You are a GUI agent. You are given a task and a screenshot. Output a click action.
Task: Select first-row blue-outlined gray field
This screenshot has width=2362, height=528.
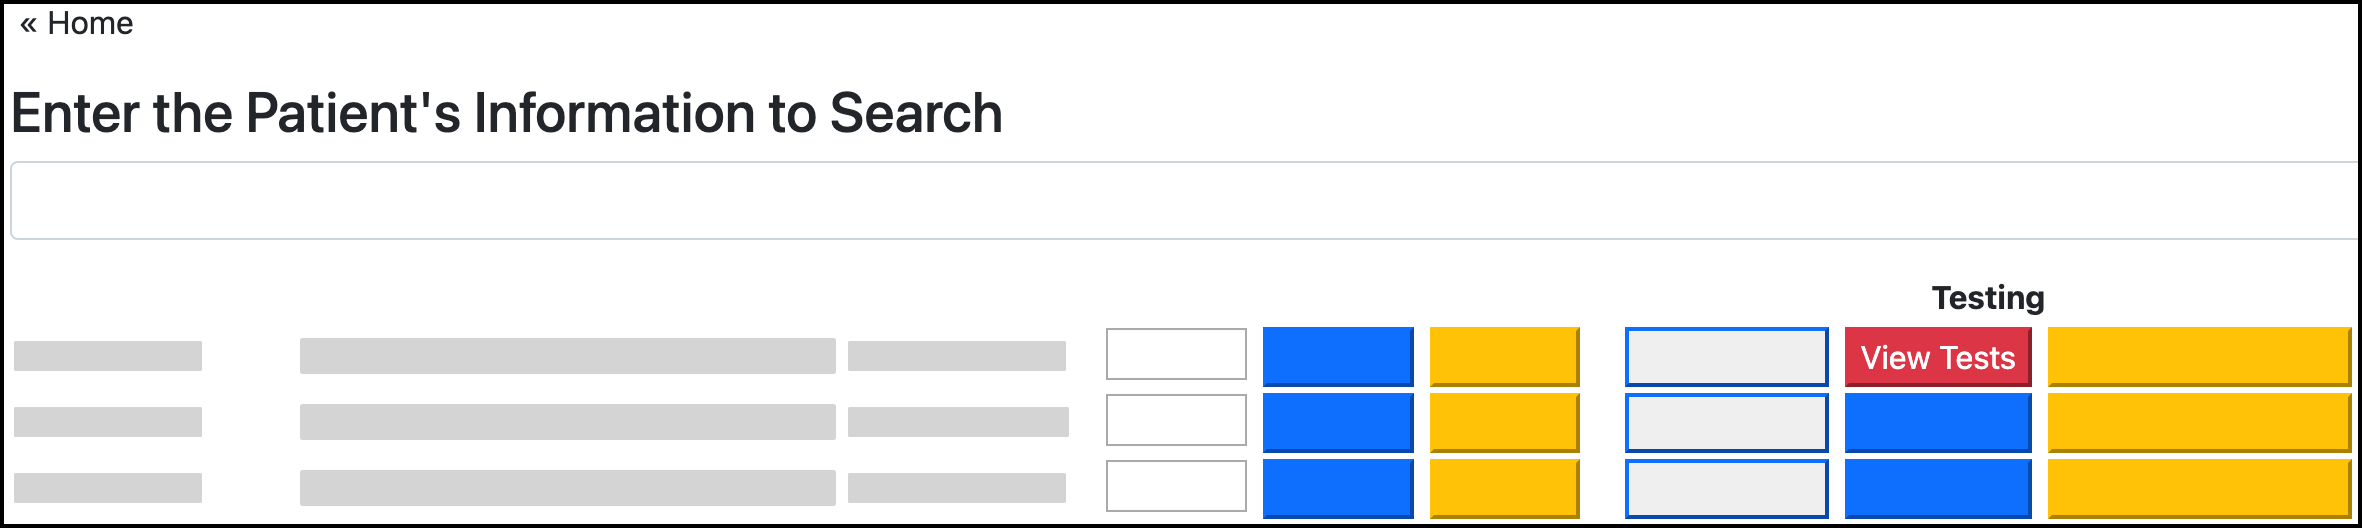pos(1726,357)
